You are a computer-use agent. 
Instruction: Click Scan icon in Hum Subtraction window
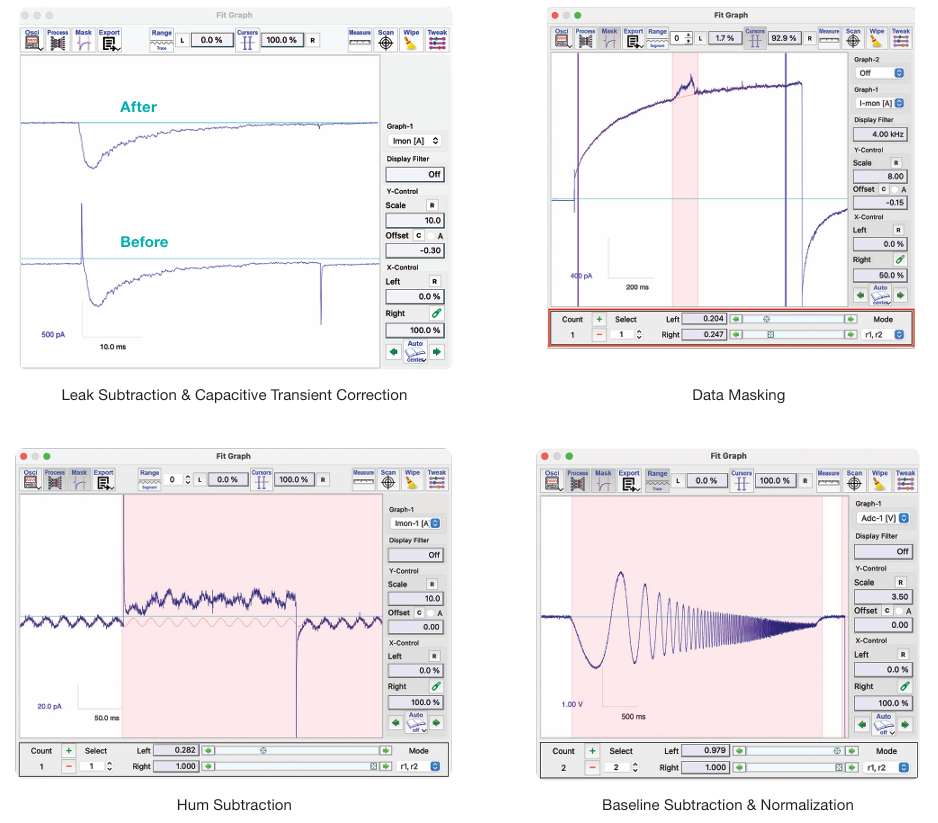(388, 480)
